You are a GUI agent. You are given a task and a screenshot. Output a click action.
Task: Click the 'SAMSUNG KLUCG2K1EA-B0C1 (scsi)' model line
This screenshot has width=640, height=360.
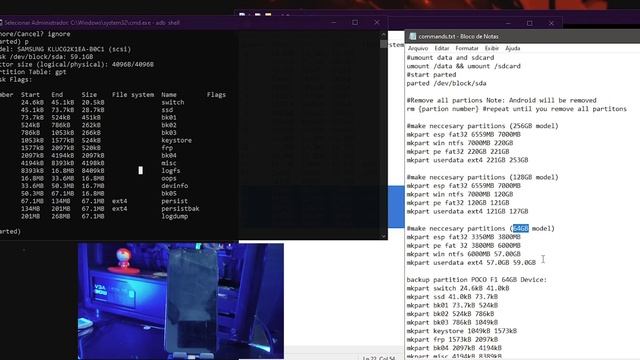(65, 49)
